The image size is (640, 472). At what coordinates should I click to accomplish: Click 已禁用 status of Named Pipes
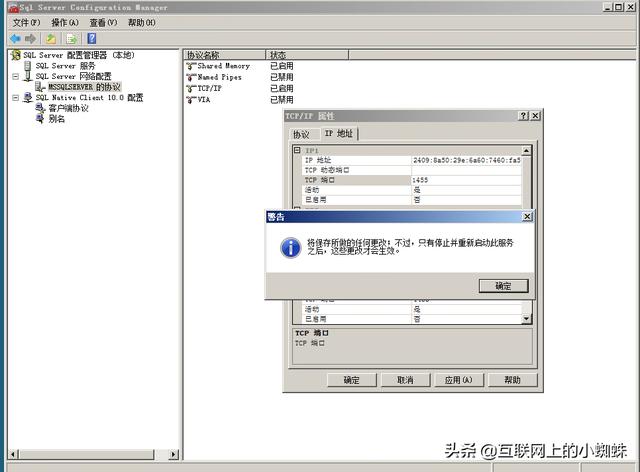click(282, 77)
